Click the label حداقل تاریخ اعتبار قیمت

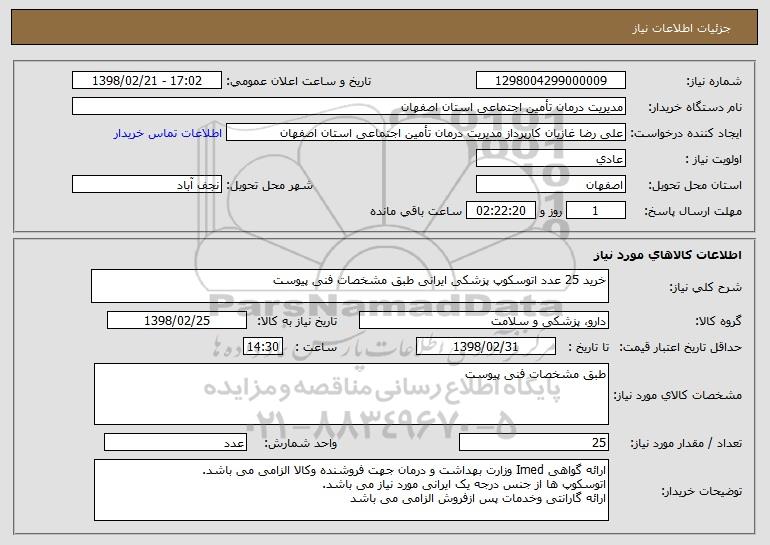point(680,347)
